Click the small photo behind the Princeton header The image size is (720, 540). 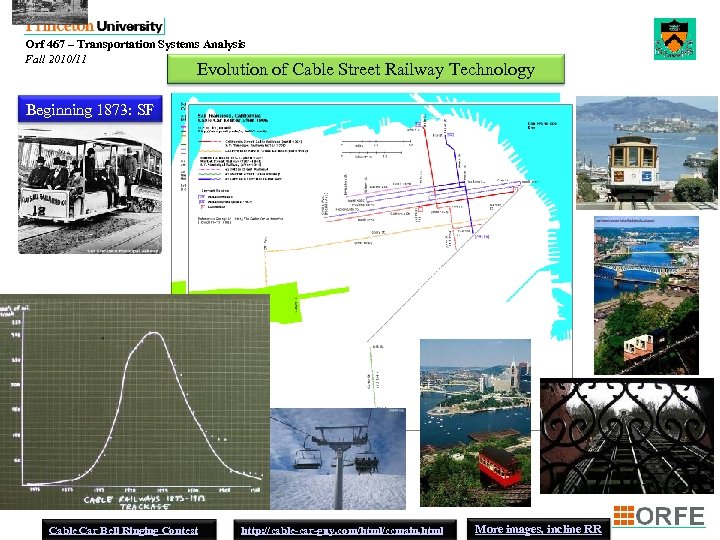[x=50, y=12]
